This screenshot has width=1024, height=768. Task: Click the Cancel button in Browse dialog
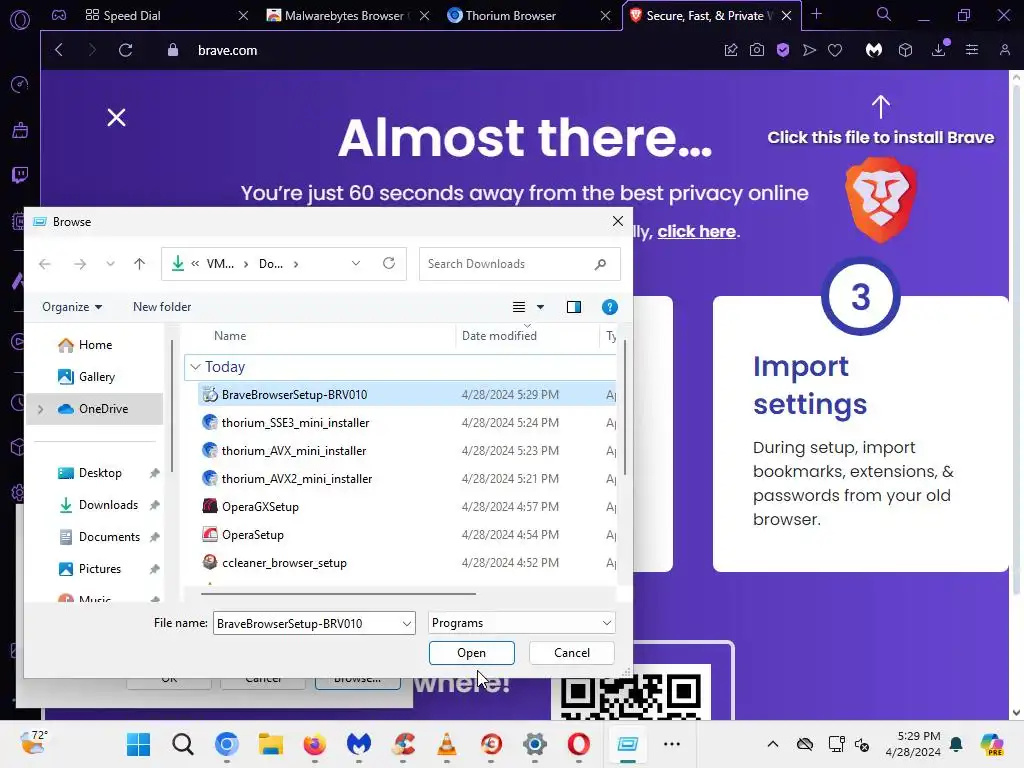(571, 653)
